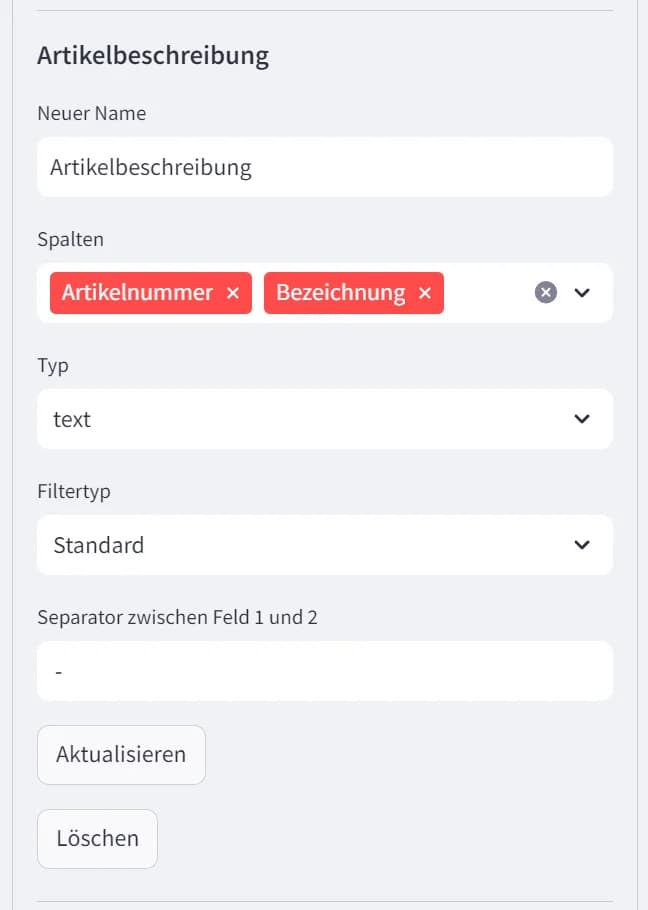Click the Separator input field

[324, 671]
